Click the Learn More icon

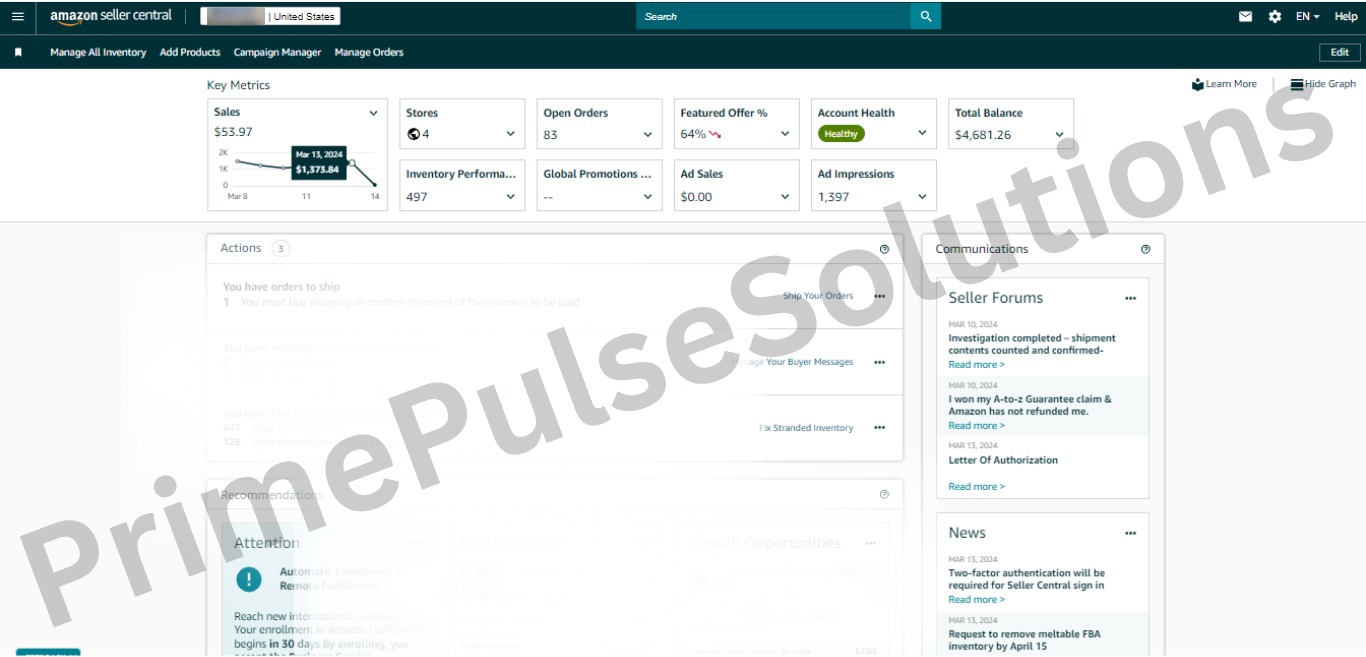[x=1197, y=85]
